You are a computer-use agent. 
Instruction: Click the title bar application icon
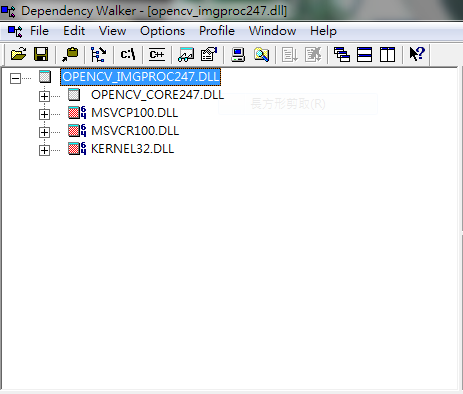[8, 11]
